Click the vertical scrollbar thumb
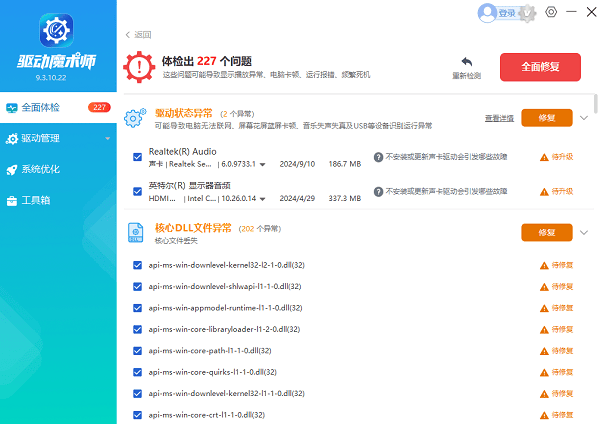This screenshot has height=424, width=600. click(x=595, y=104)
